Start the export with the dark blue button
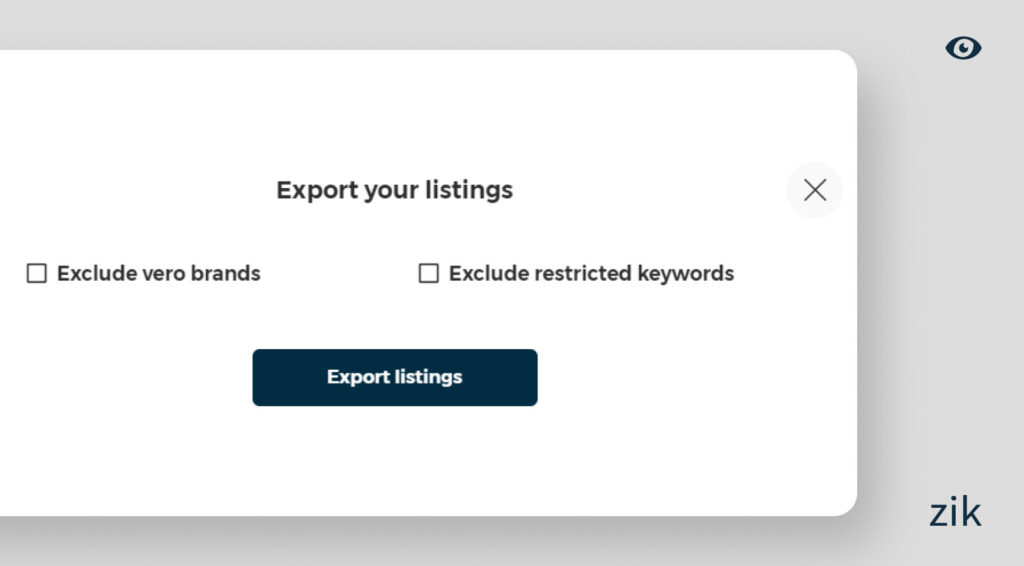This screenshot has width=1024, height=566. pos(394,377)
